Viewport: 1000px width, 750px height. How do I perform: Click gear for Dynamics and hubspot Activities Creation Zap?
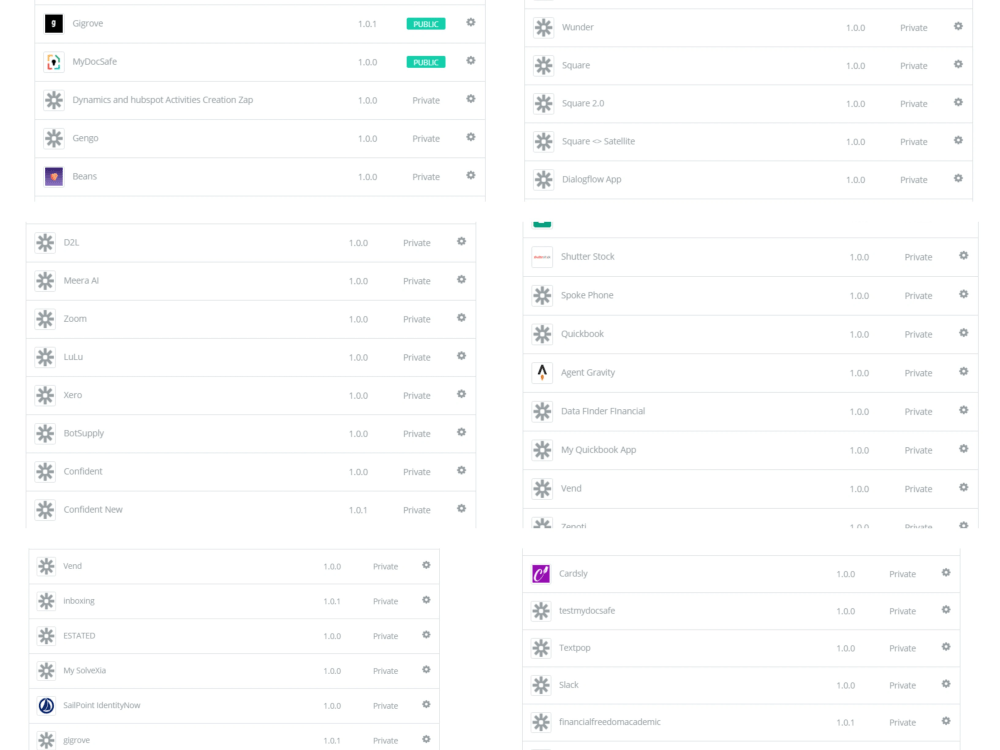click(x=471, y=99)
